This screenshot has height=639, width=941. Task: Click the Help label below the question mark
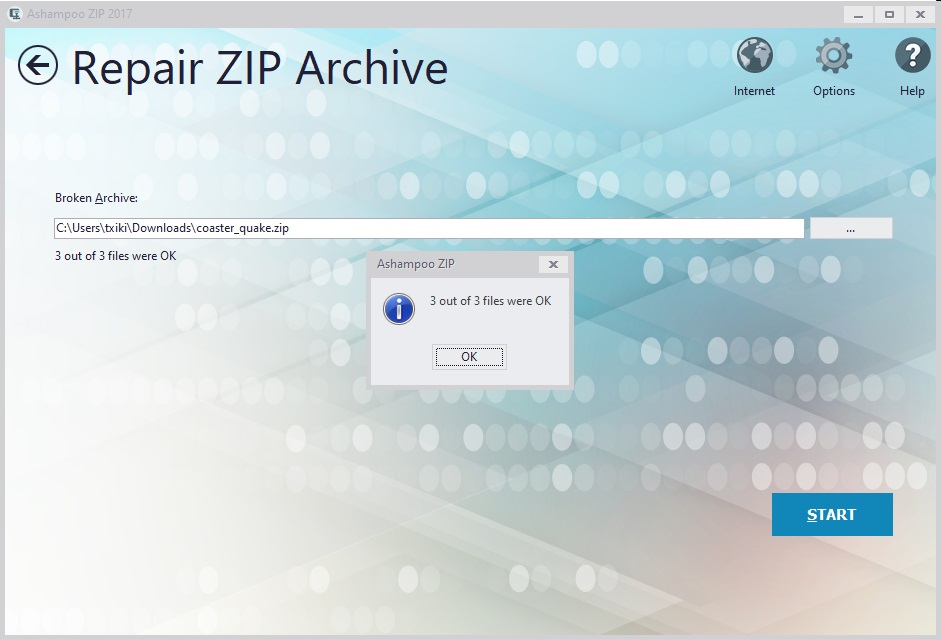click(911, 90)
